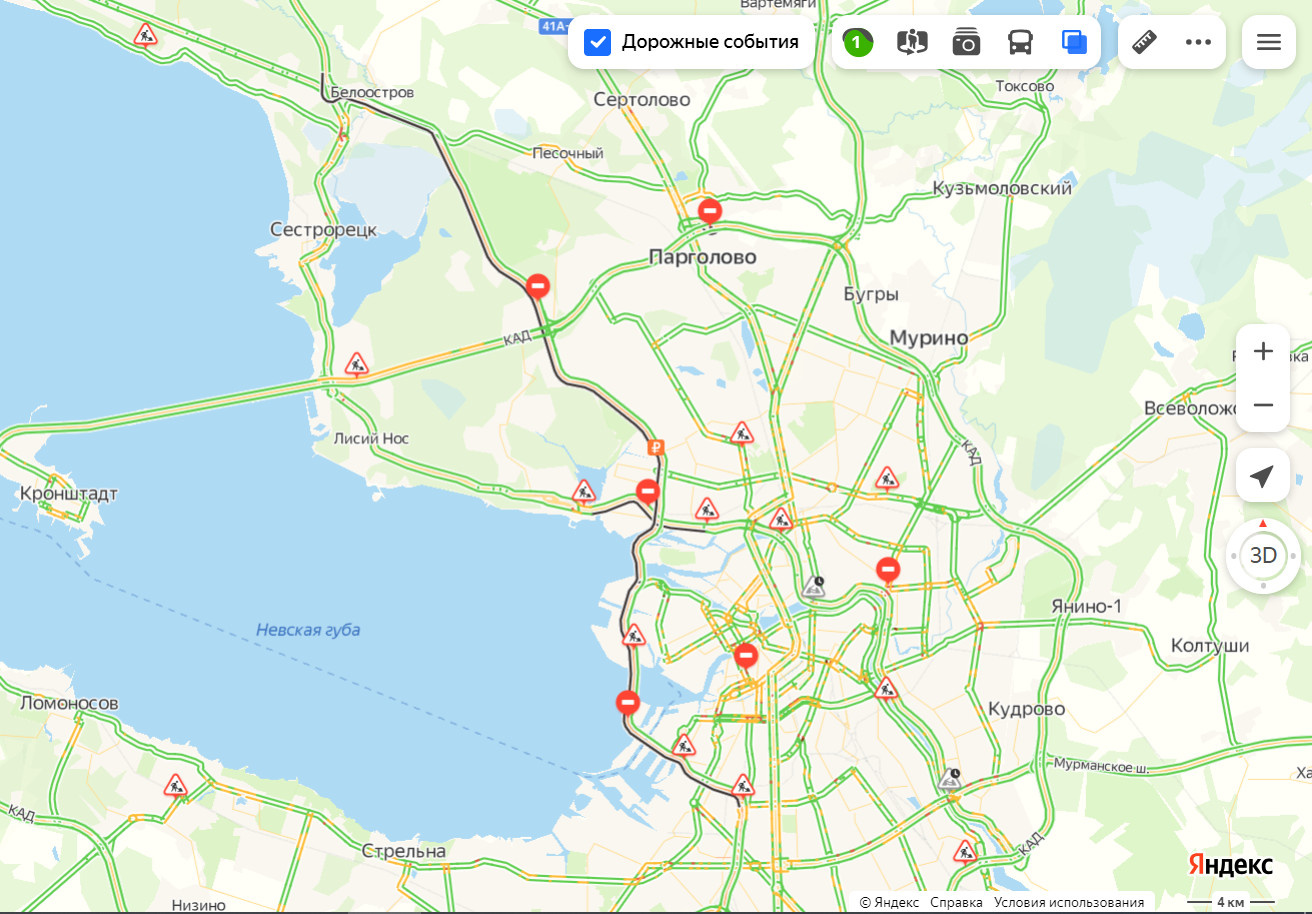Zoom out with the minus button
1312x914 pixels.
click(1263, 405)
